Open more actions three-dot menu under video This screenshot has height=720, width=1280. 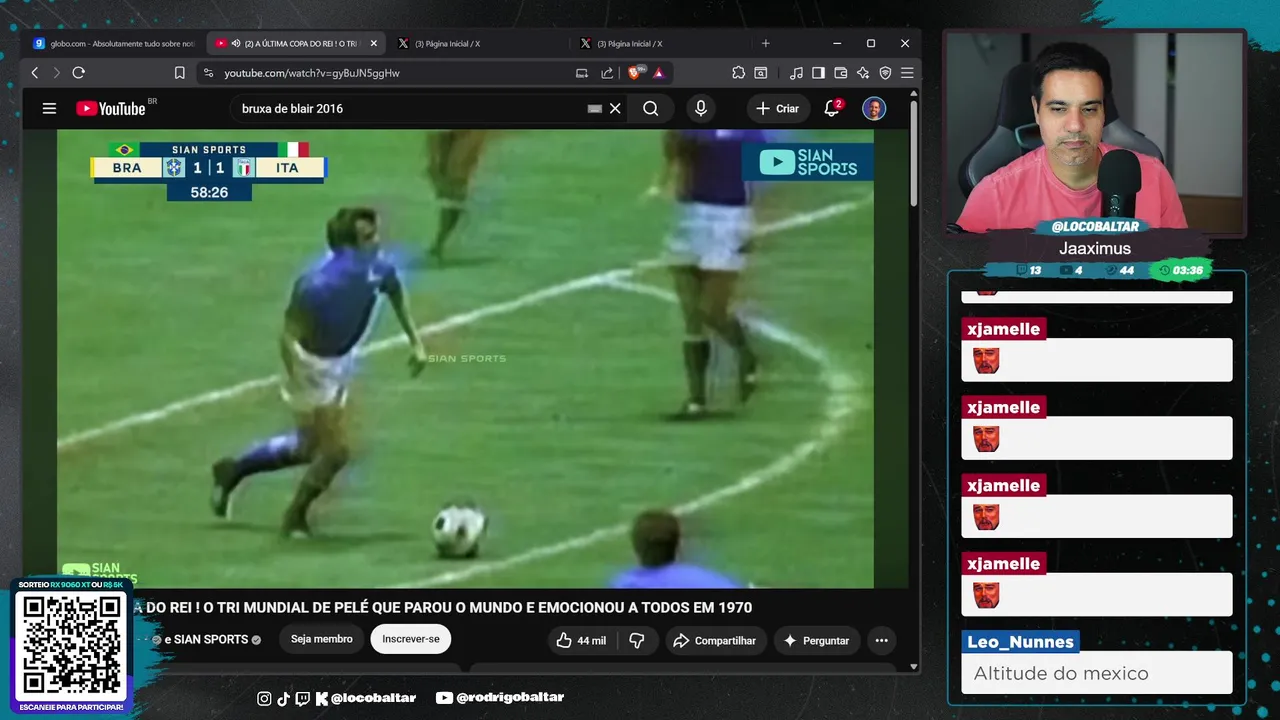pyautogui.click(x=881, y=640)
